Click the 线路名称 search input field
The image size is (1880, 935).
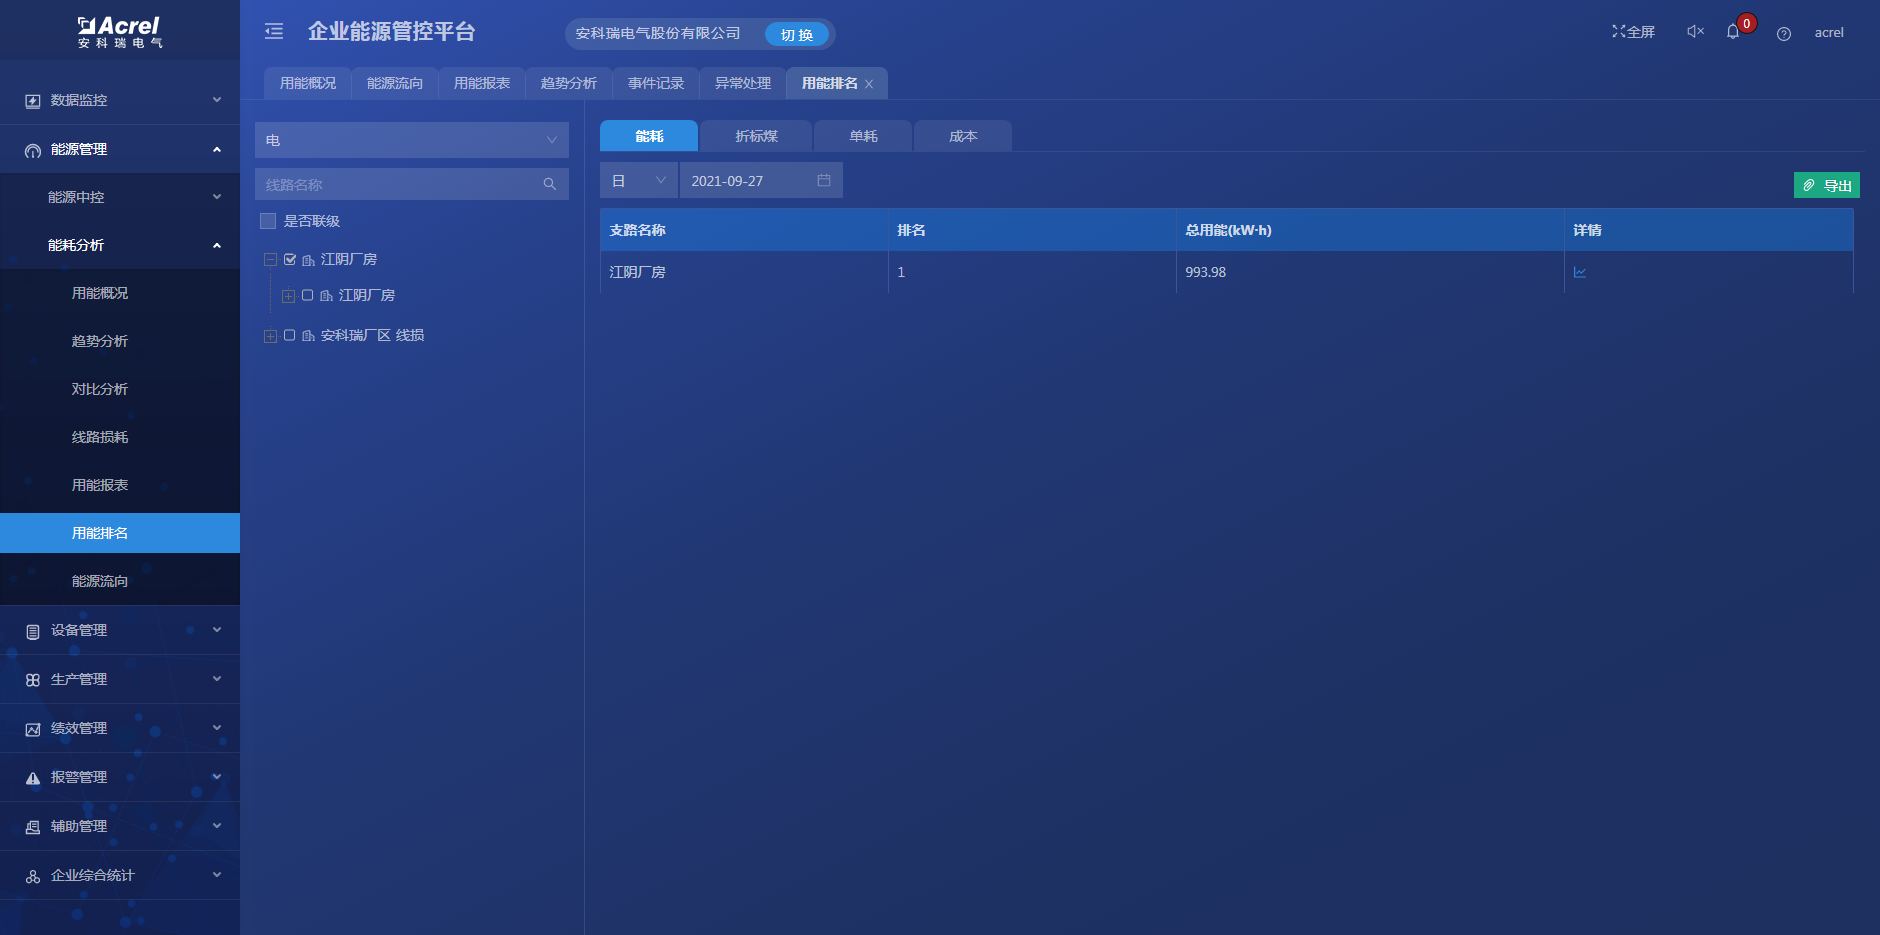click(x=400, y=184)
